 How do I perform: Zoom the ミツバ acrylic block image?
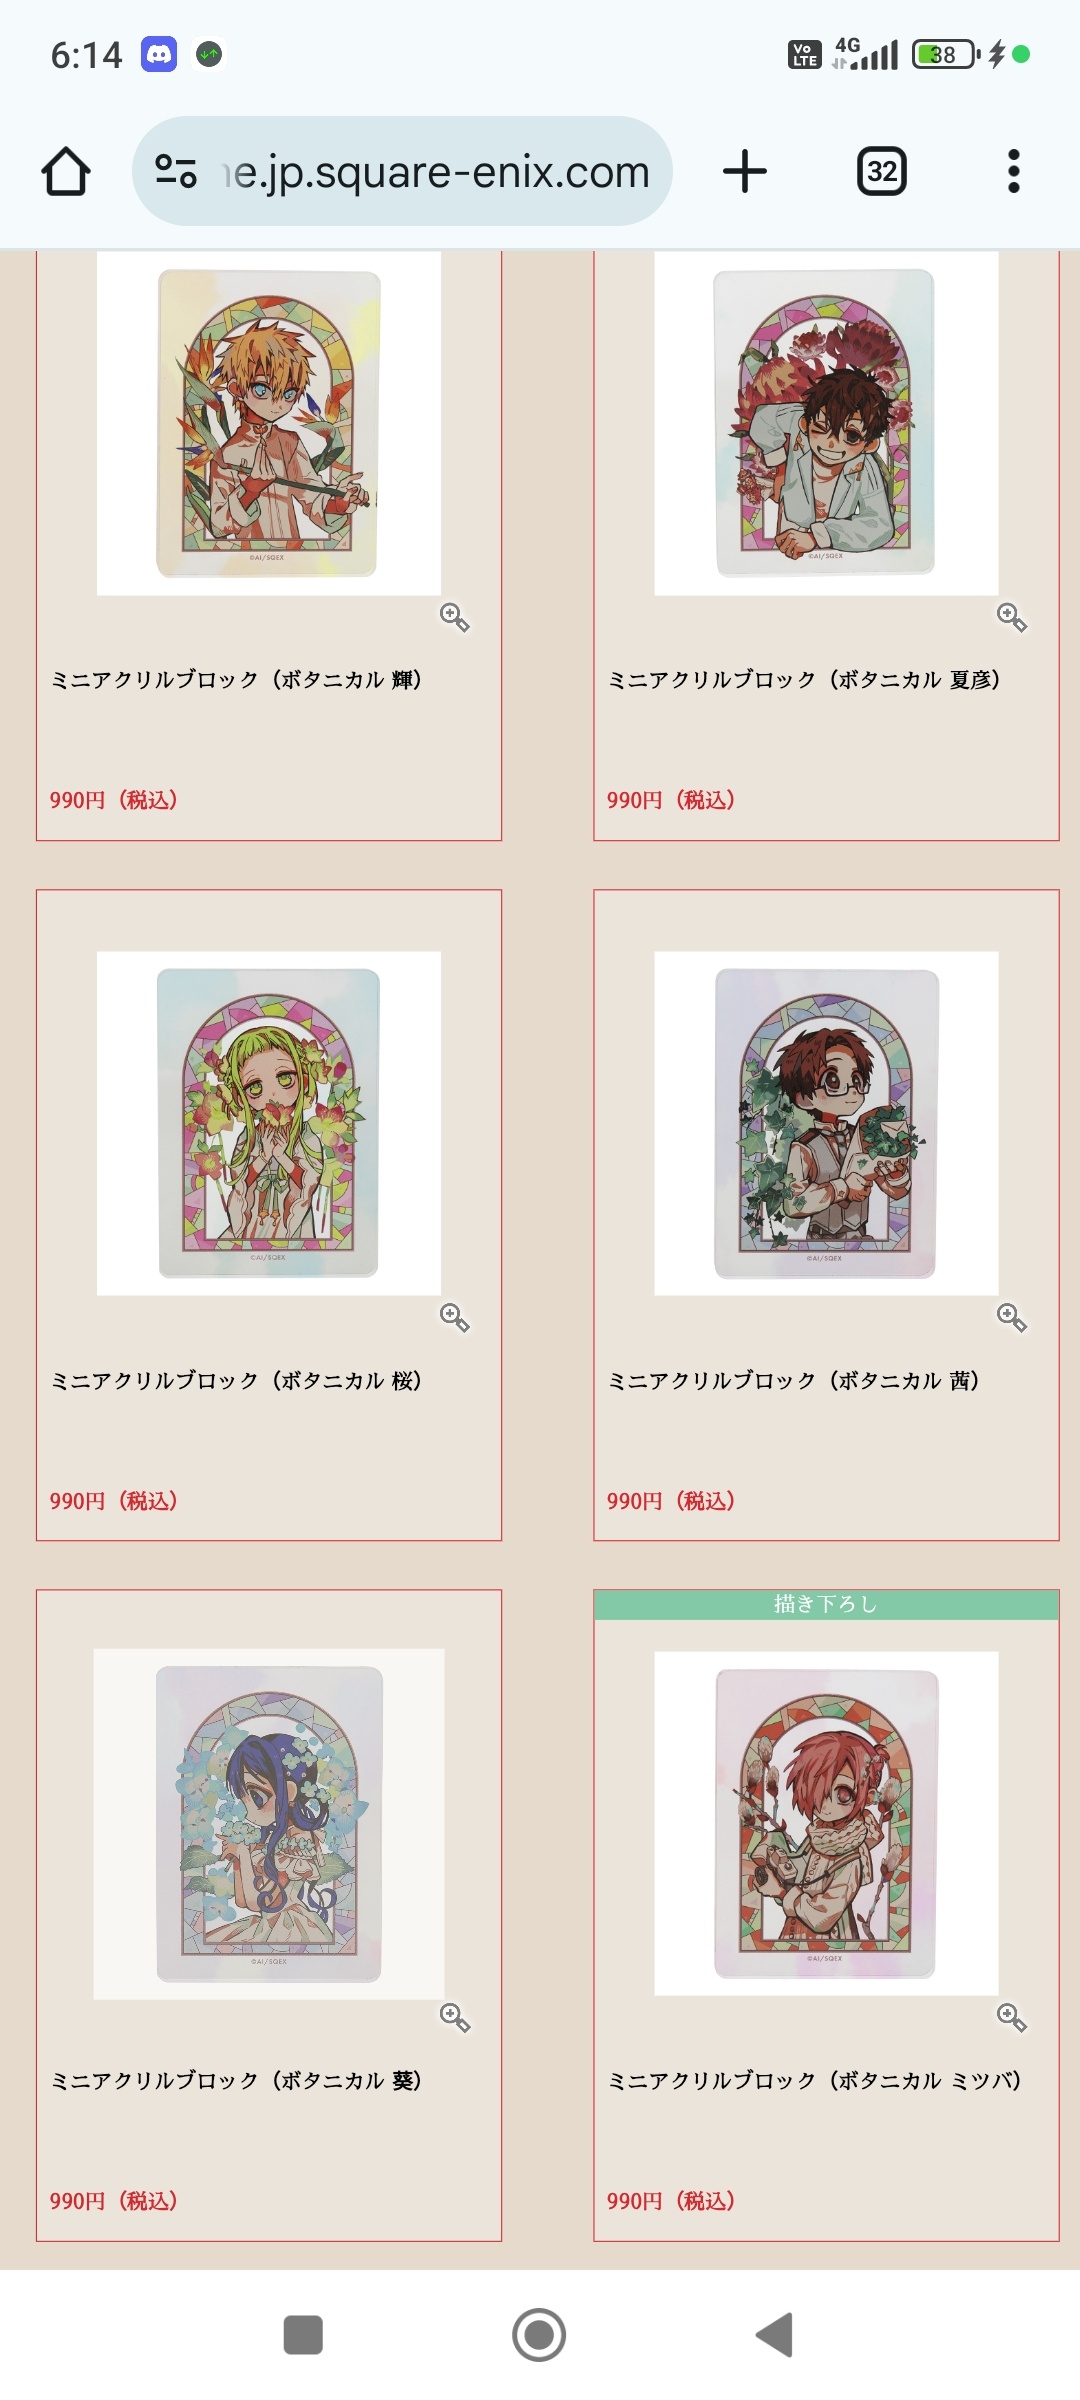click(x=1012, y=2018)
